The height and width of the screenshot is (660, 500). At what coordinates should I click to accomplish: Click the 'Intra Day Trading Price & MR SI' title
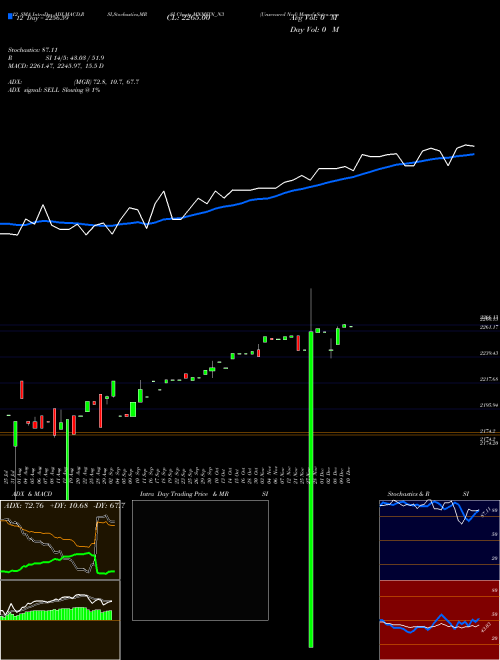(x=204, y=494)
